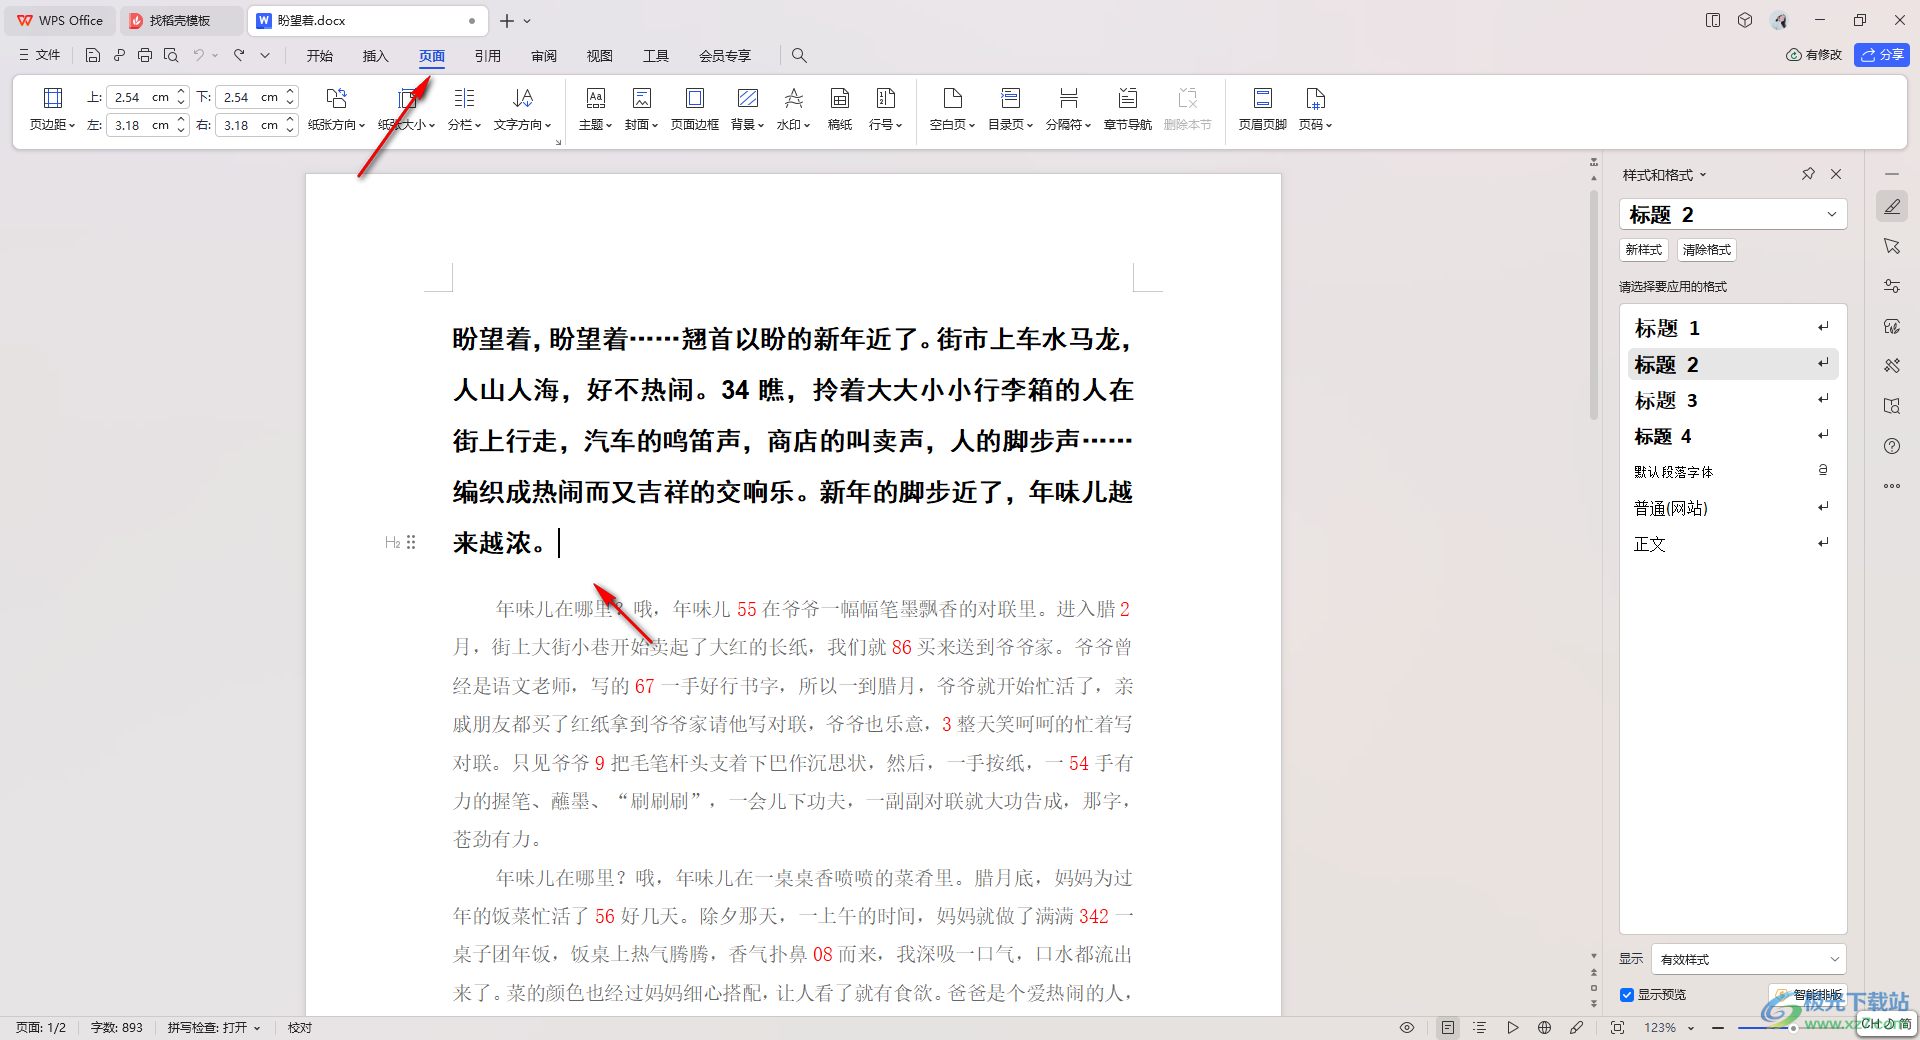The image size is (1920, 1040).
Task: Switch to the 审阅 Review tab
Action: click(544, 56)
